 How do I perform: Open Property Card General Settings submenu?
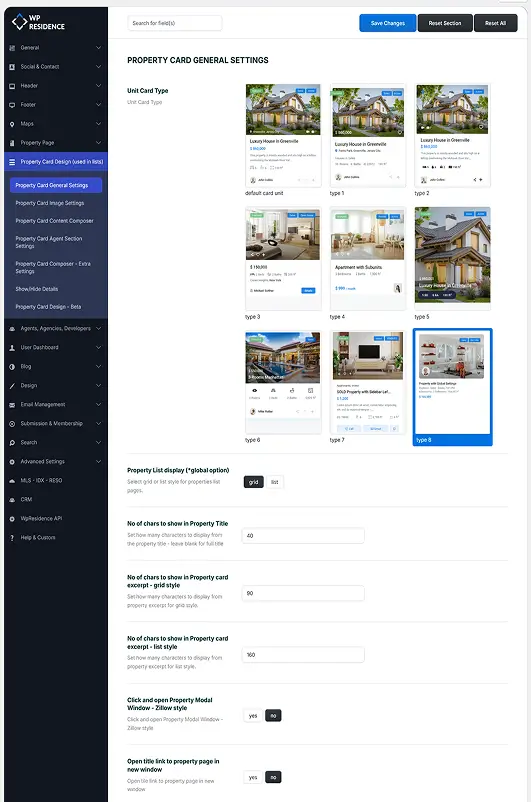[x=56, y=185]
